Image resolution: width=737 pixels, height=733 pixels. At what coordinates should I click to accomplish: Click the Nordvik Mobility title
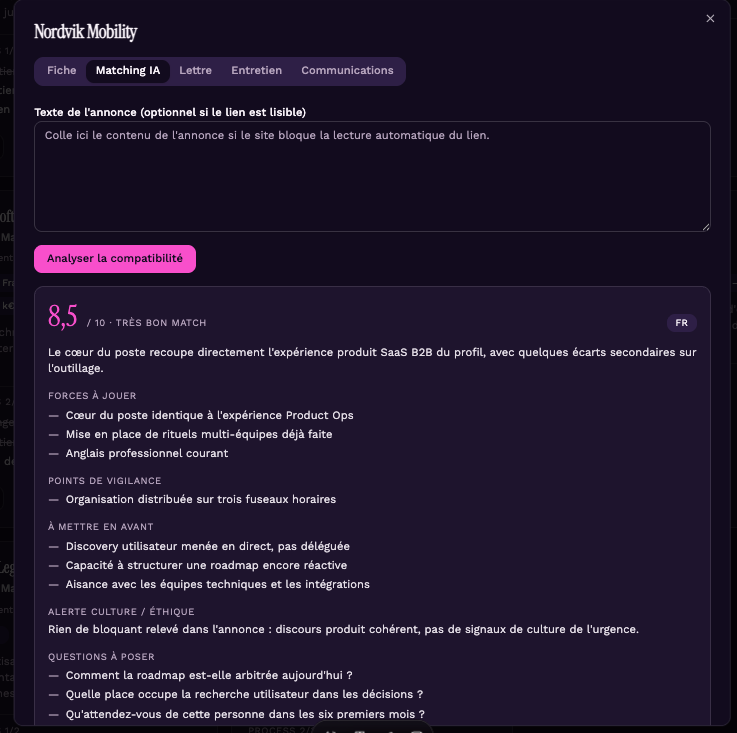point(86,32)
